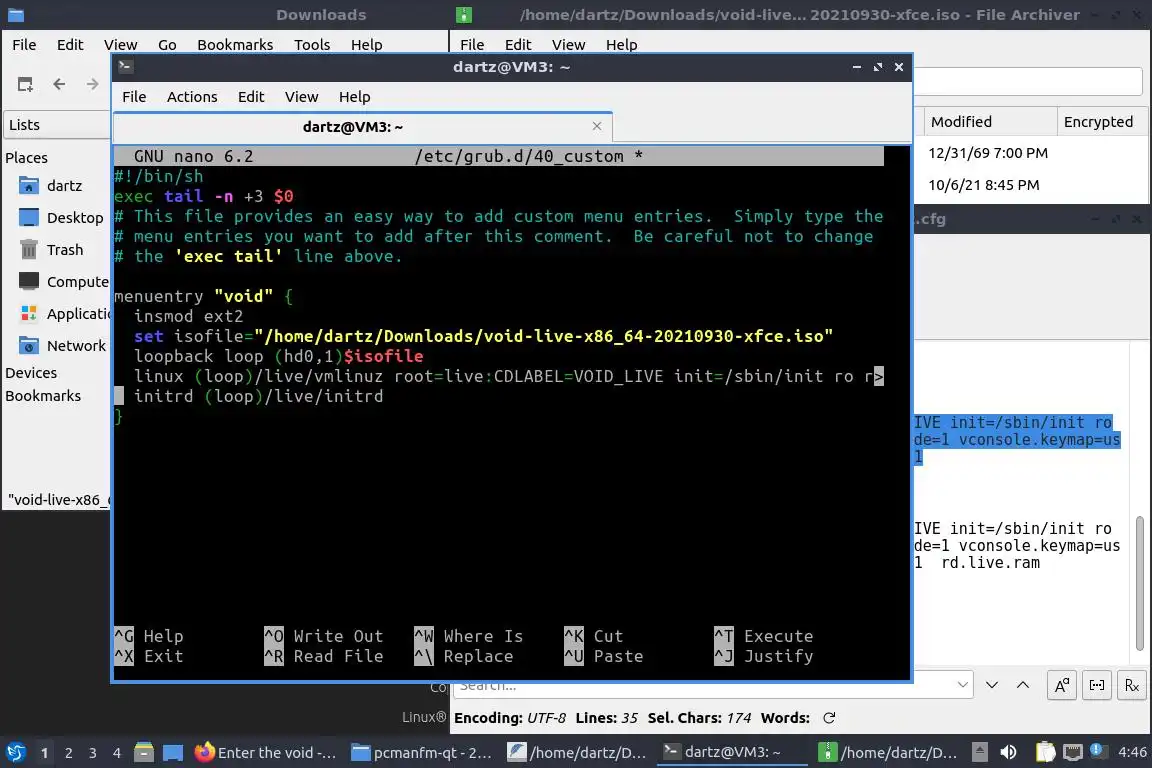
Task: Open View menu in File Archiver window
Action: pyautogui.click(x=568, y=45)
